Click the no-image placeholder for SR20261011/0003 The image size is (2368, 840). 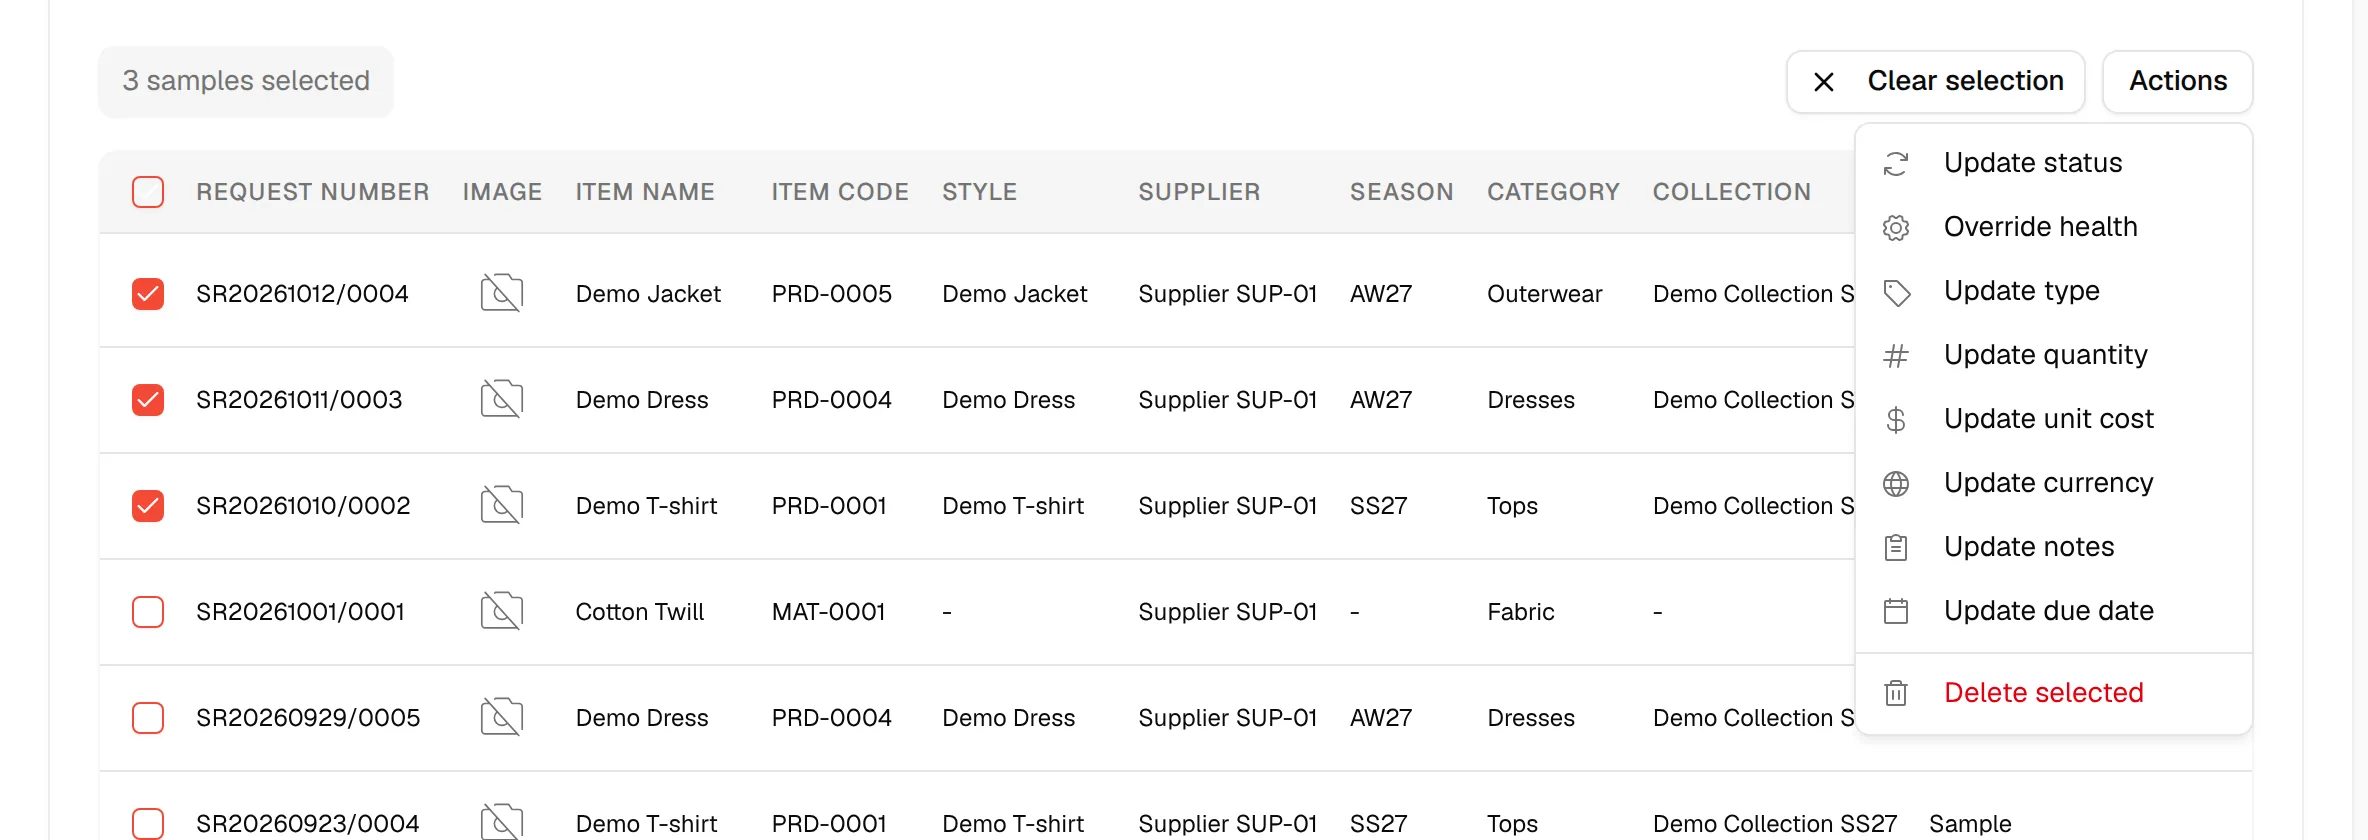tap(502, 399)
